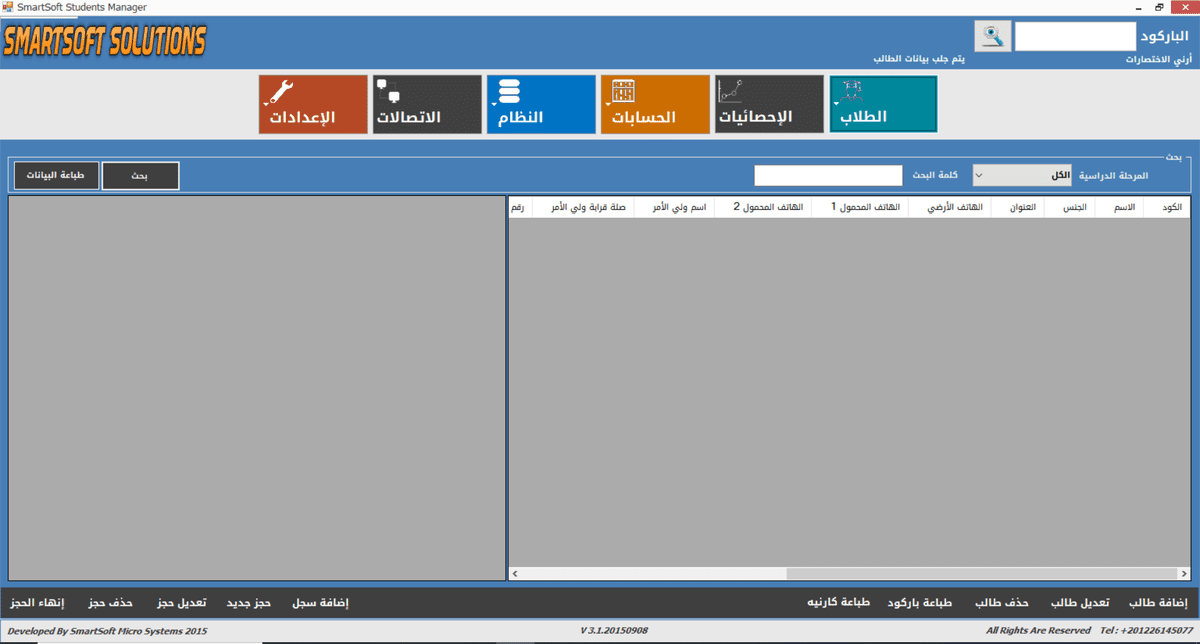The width and height of the screenshot is (1200, 644).
Task: Click the الاسم column header
Action: [x=1124, y=208]
